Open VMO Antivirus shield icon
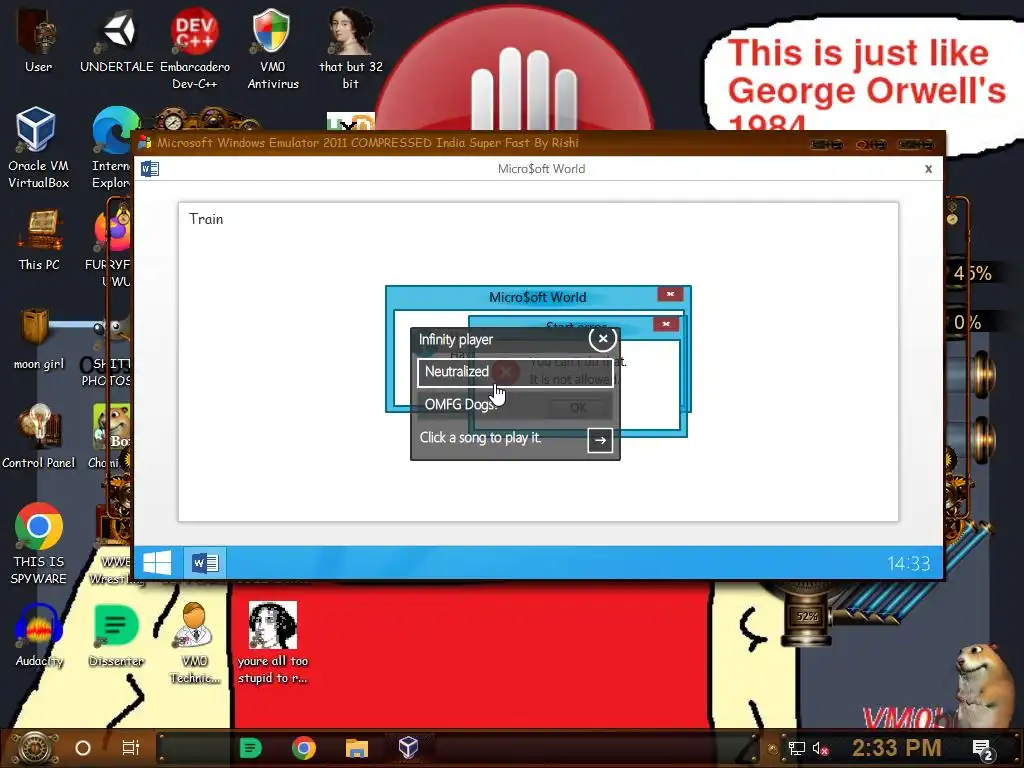Image resolution: width=1024 pixels, height=768 pixels. click(272, 48)
